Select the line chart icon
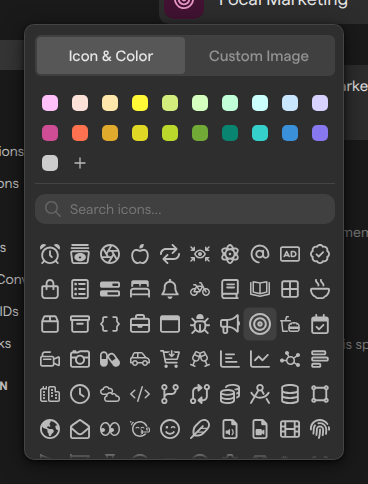368x484 pixels. click(x=260, y=359)
